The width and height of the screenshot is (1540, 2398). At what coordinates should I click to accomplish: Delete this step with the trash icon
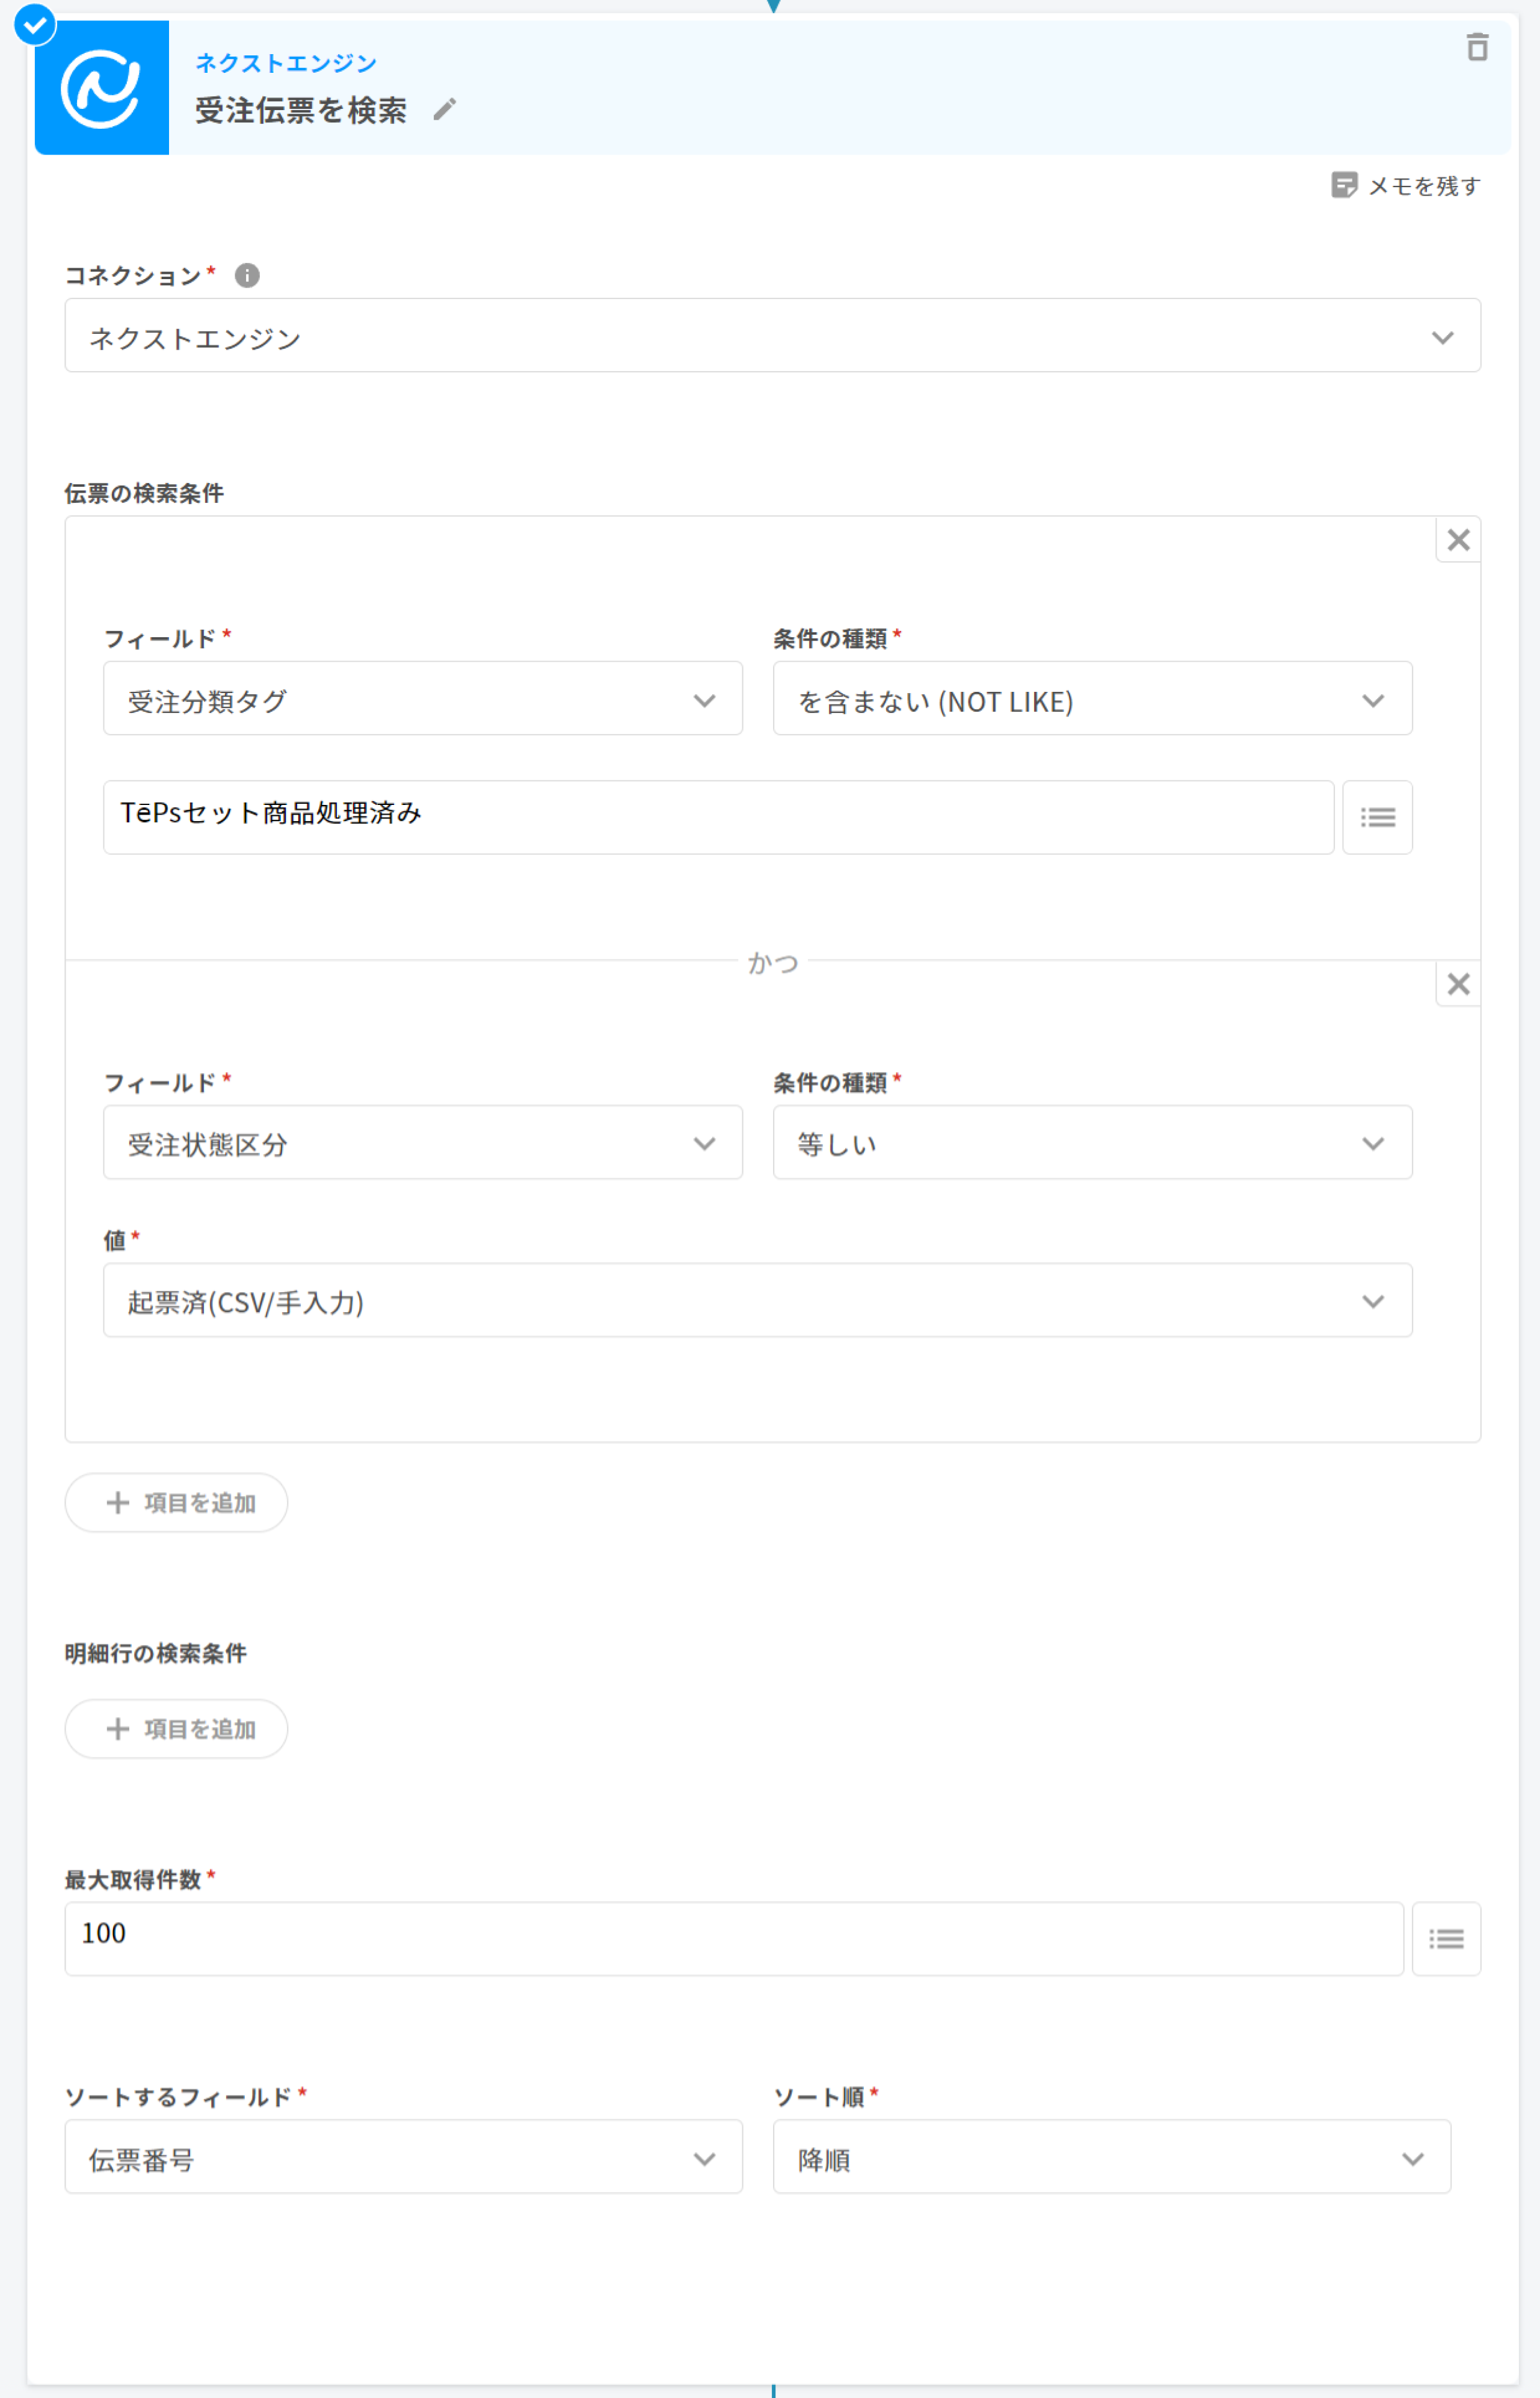(x=1477, y=47)
